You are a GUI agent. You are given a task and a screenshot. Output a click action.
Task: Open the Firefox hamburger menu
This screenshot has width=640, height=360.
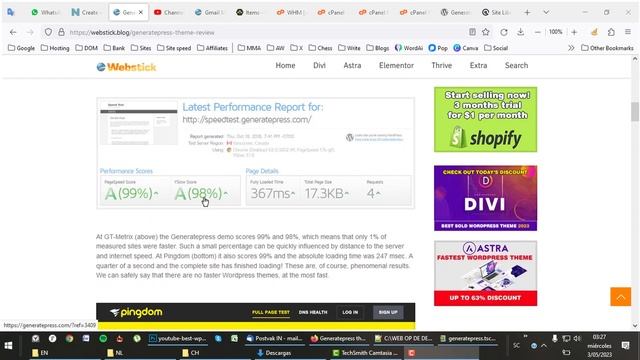point(628,32)
